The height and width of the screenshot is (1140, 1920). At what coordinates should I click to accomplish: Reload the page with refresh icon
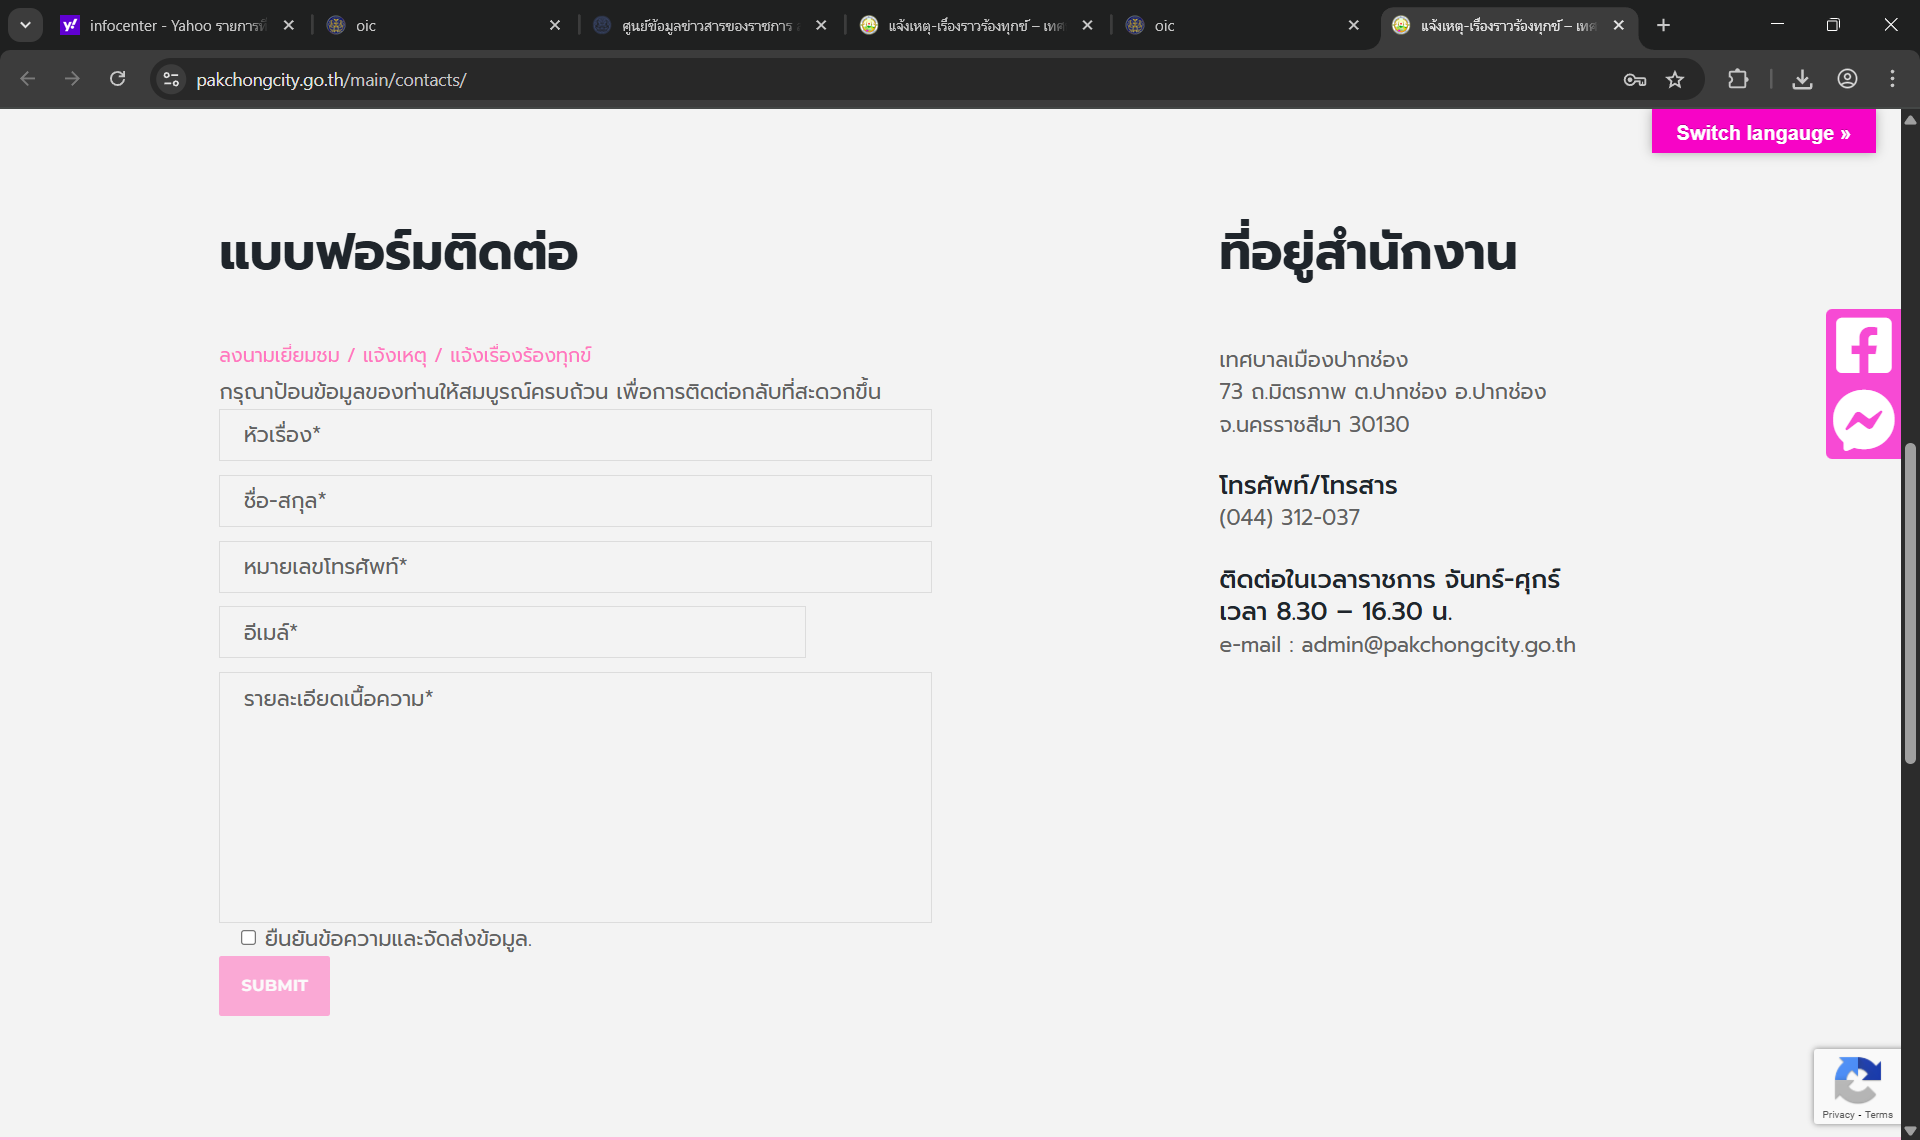[117, 79]
